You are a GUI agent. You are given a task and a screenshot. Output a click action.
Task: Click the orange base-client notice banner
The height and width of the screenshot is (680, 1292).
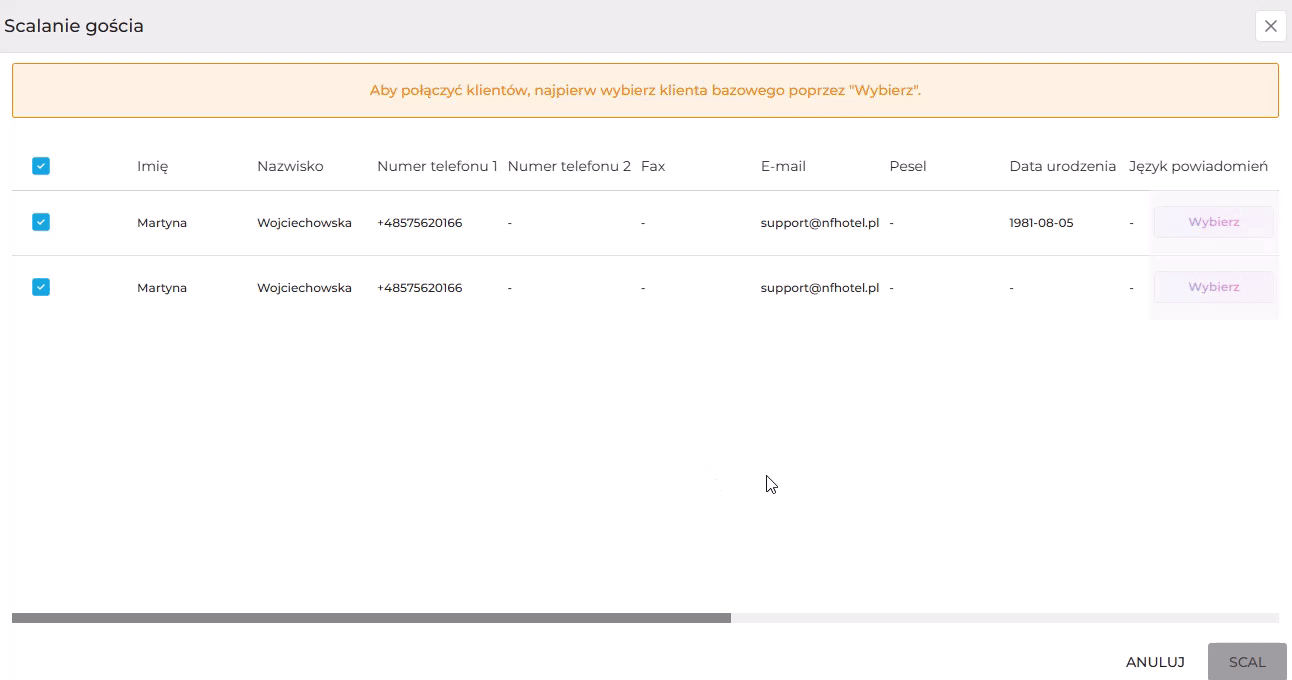[x=645, y=90]
